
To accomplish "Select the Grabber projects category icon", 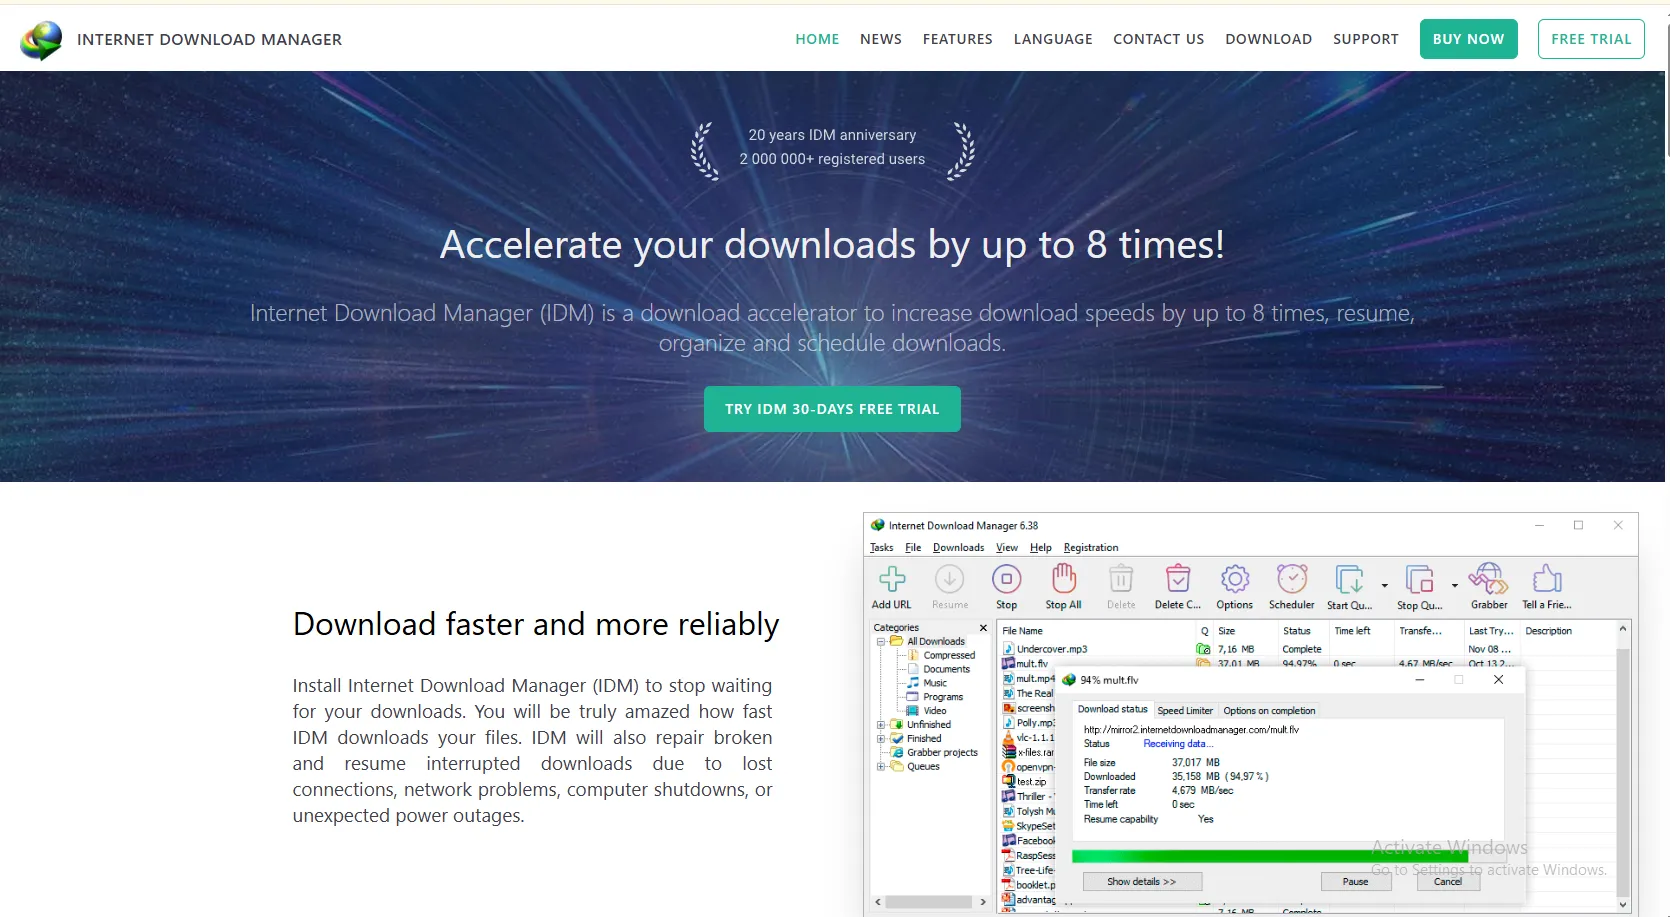I will [x=897, y=752].
